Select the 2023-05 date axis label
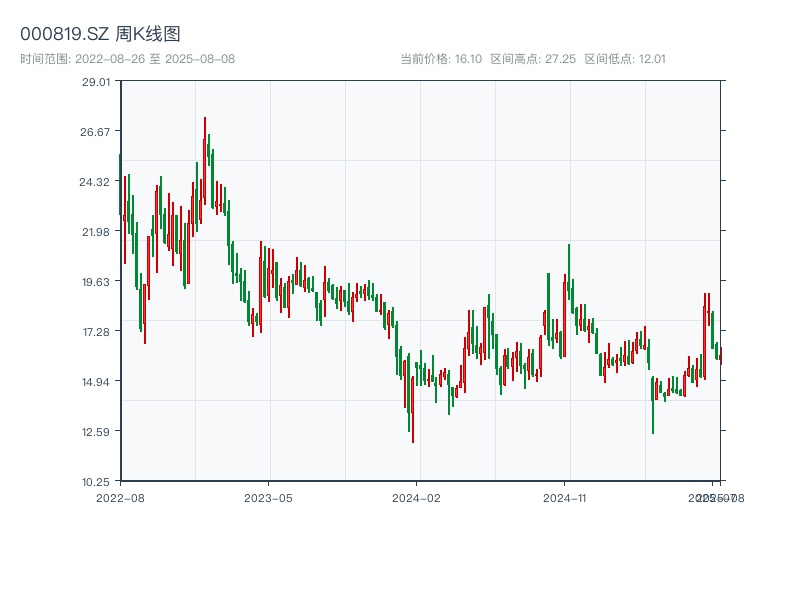 tap(268, 497)
